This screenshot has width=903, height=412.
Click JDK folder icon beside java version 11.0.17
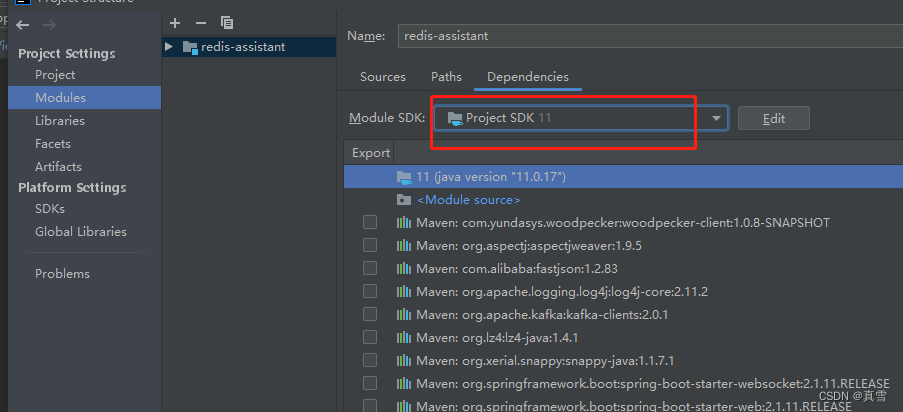[404, 177]
